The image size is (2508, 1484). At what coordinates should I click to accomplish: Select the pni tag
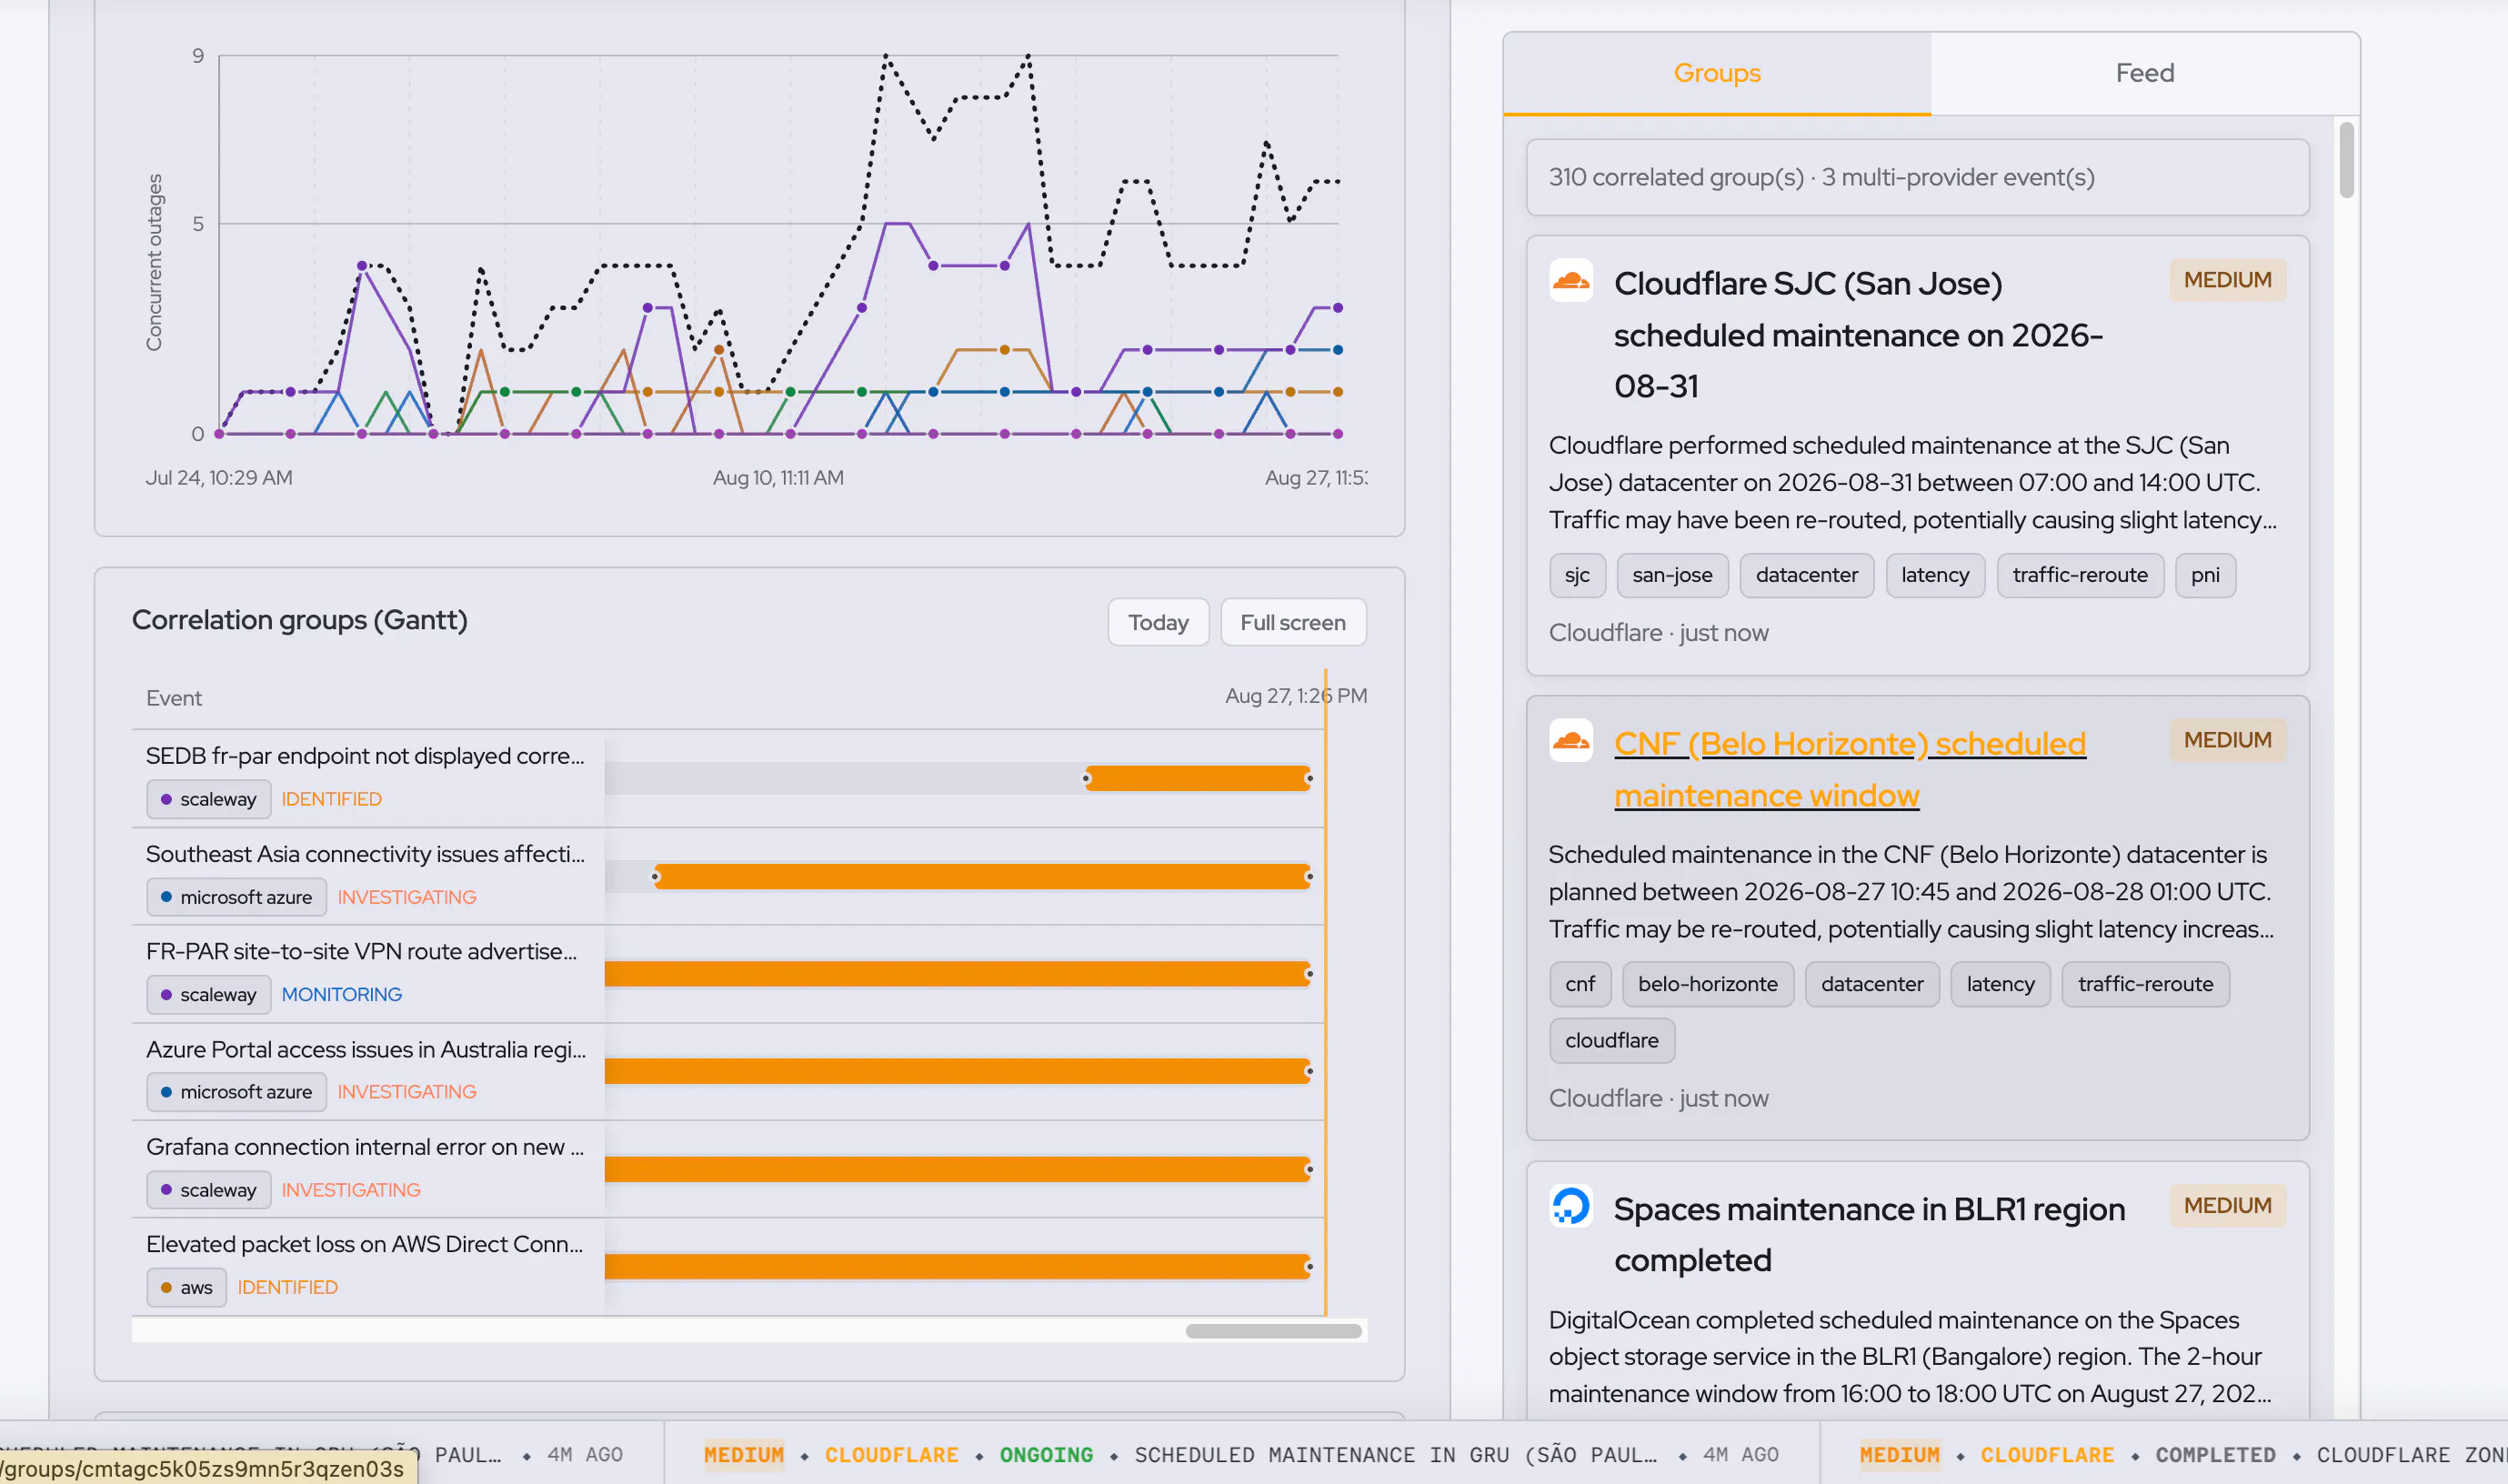(2205, 575)
